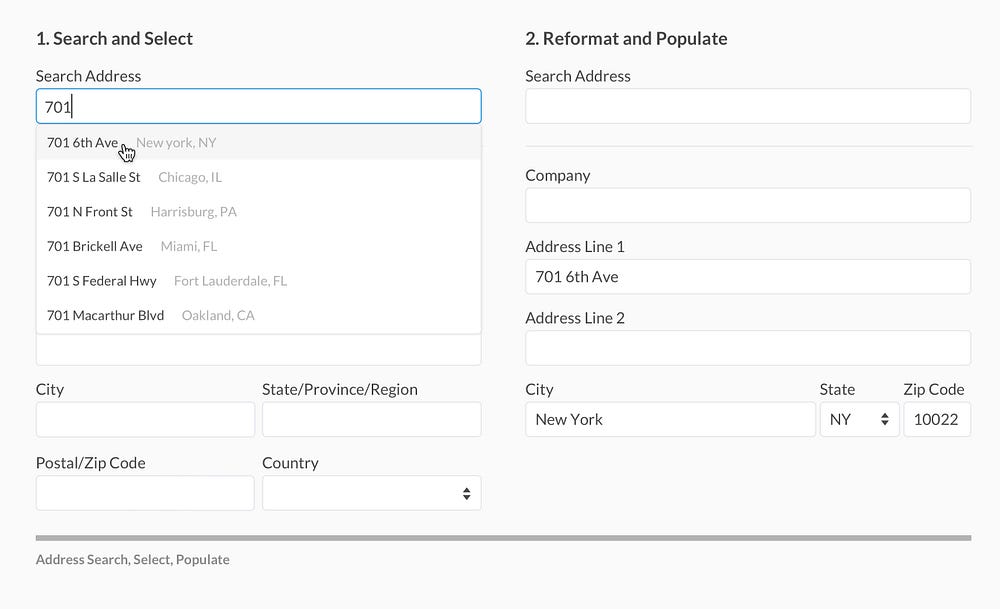Screen dimensions: 1000x609
Task: Open the Country dropdown
Action: click(x=371, y=493)
